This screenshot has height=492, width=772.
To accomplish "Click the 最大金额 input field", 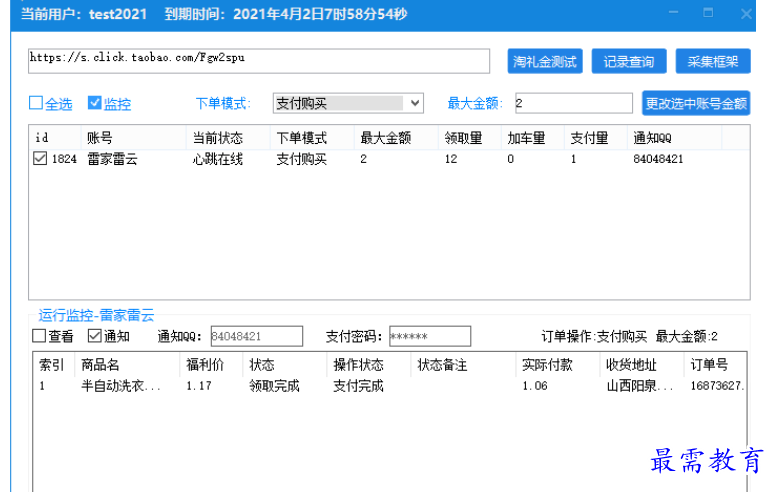I will [574, 103].
